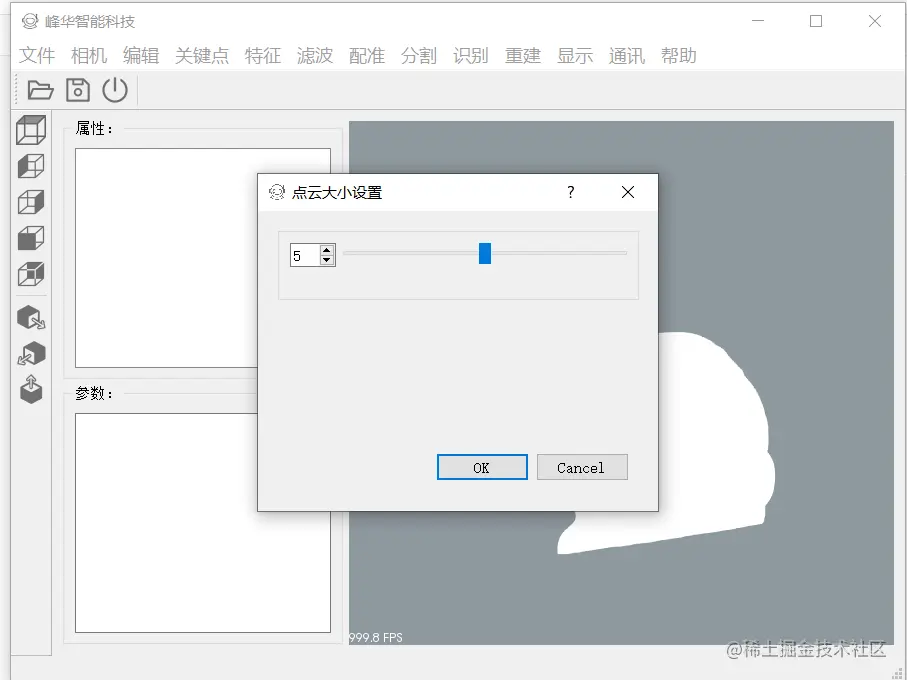This screenshot has height=680, width=907.
Task: Select cube view with dark front face
Action: [x=31, y=238]
